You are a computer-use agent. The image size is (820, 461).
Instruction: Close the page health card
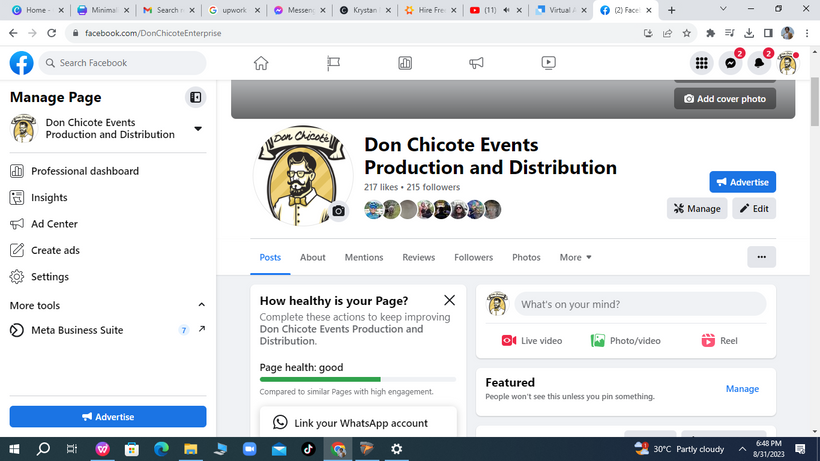tap(449, 300)
